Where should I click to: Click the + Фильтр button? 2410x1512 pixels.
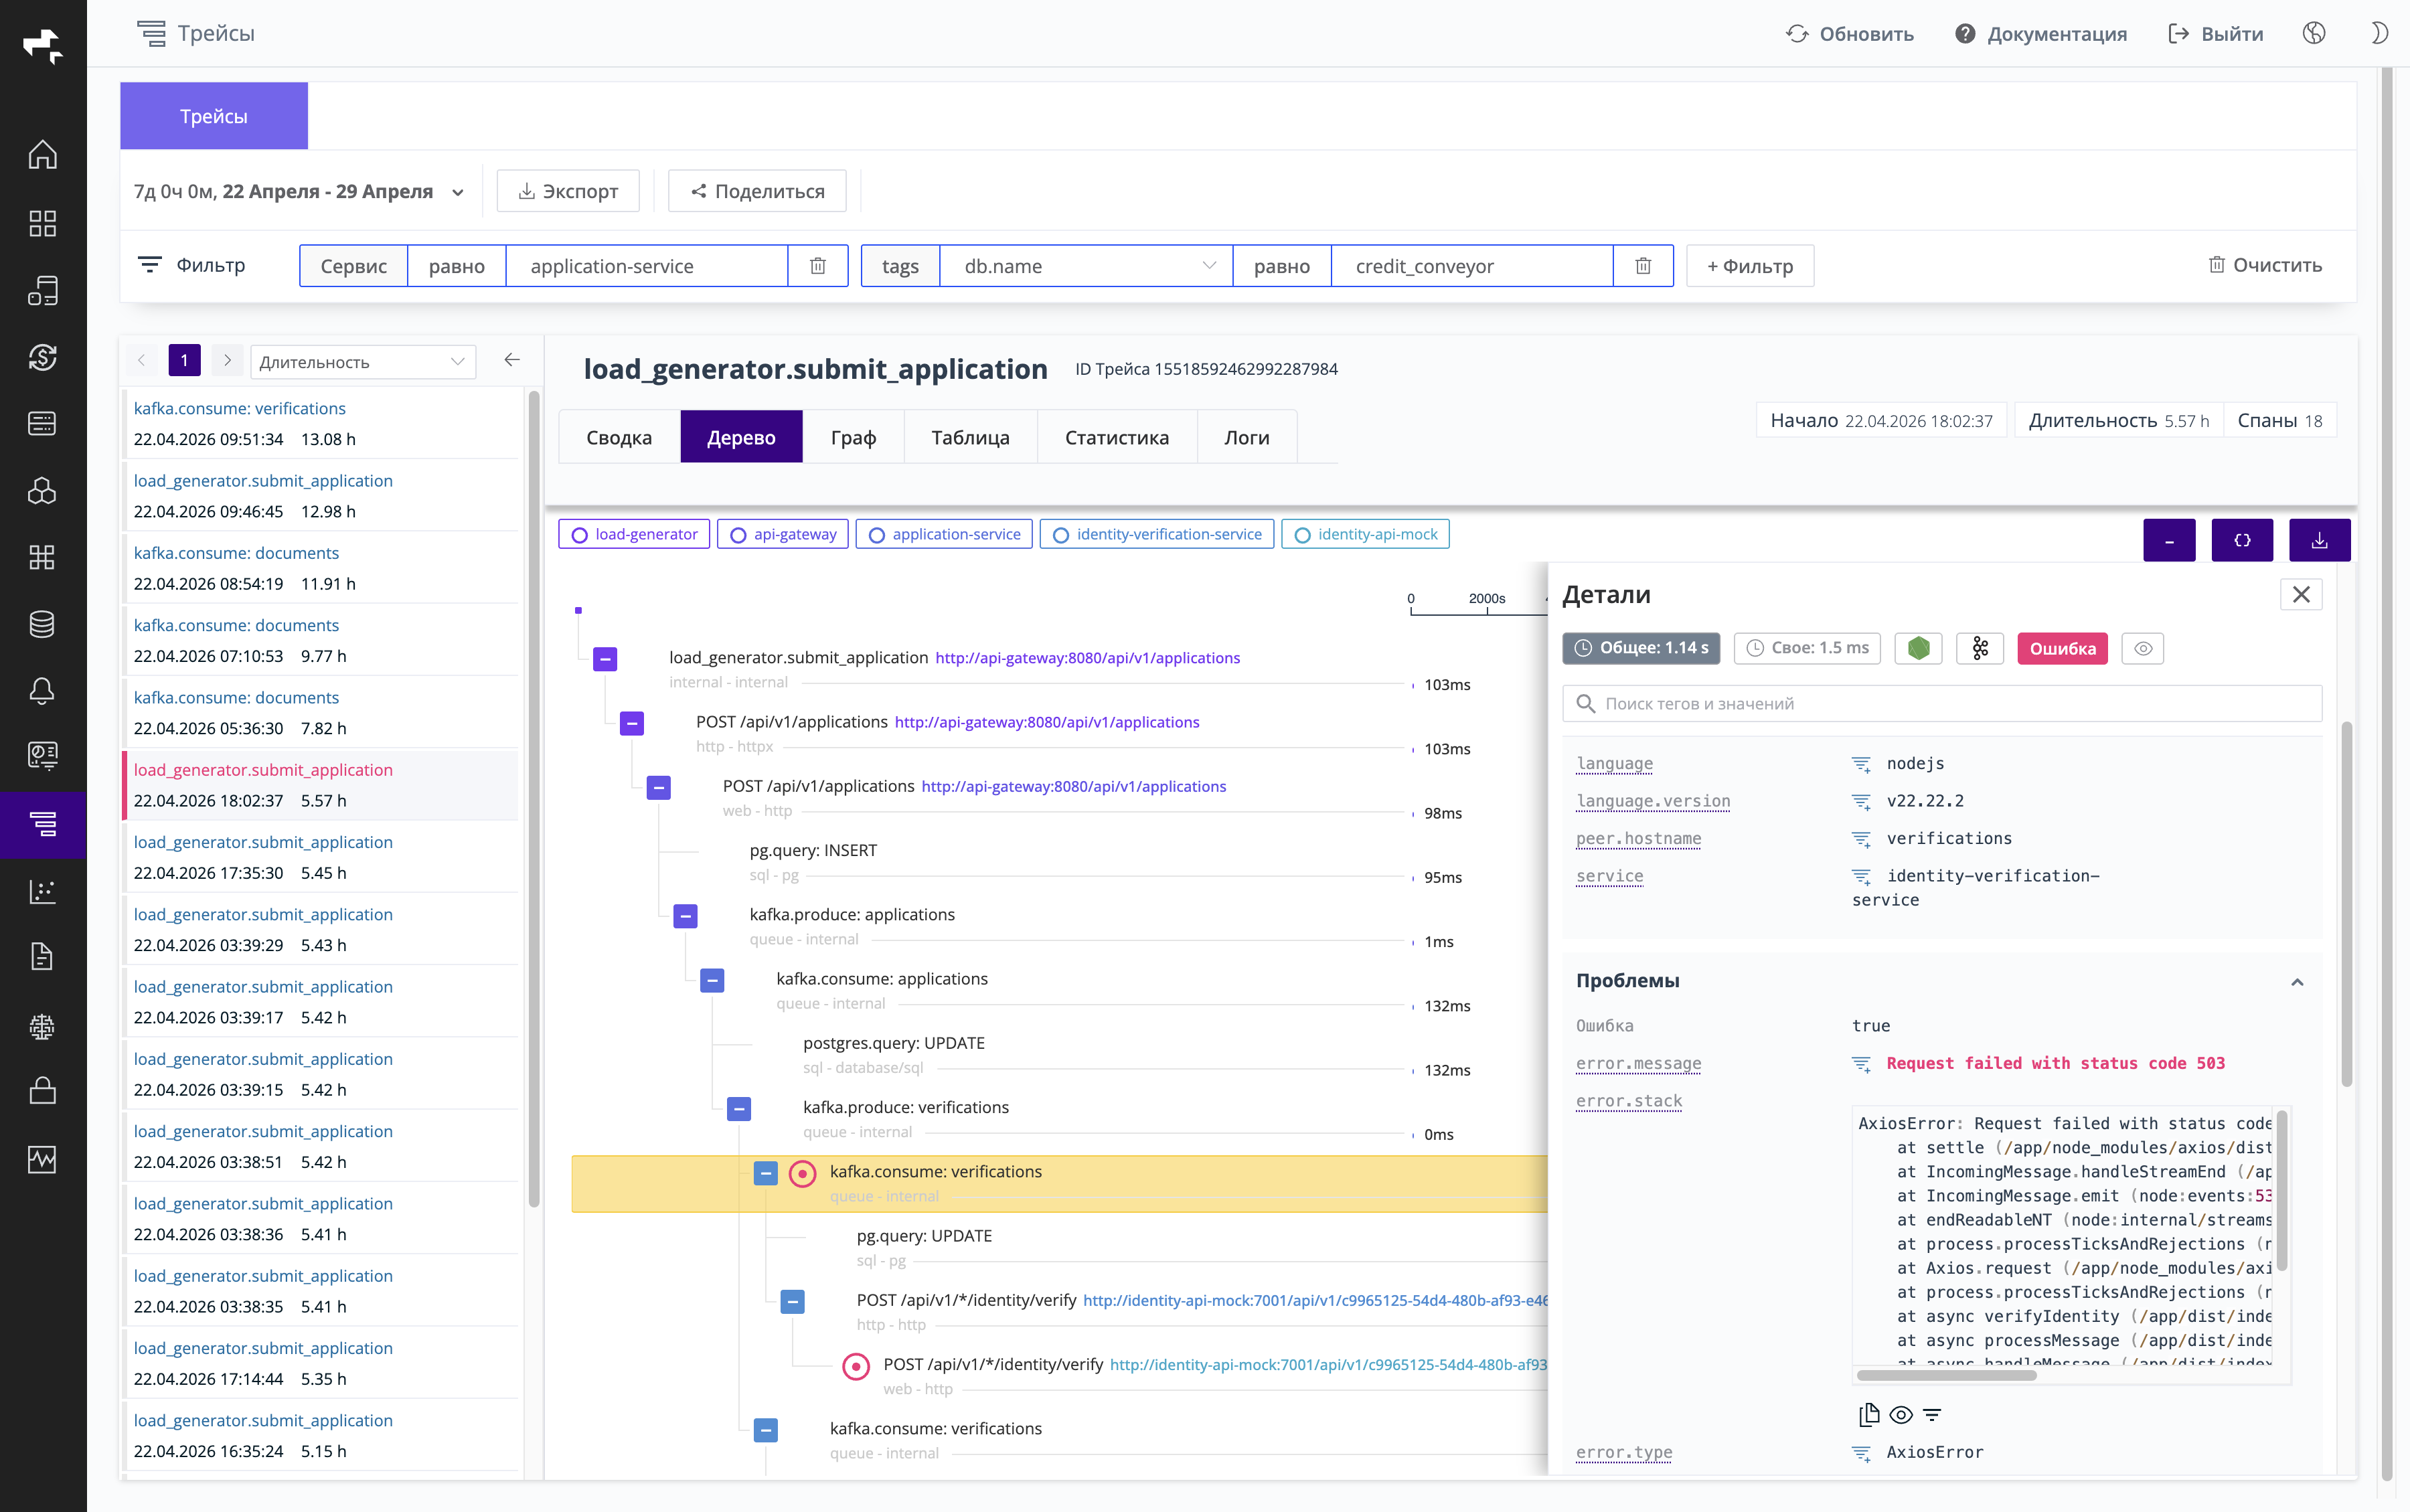[x=1750, y=266]
